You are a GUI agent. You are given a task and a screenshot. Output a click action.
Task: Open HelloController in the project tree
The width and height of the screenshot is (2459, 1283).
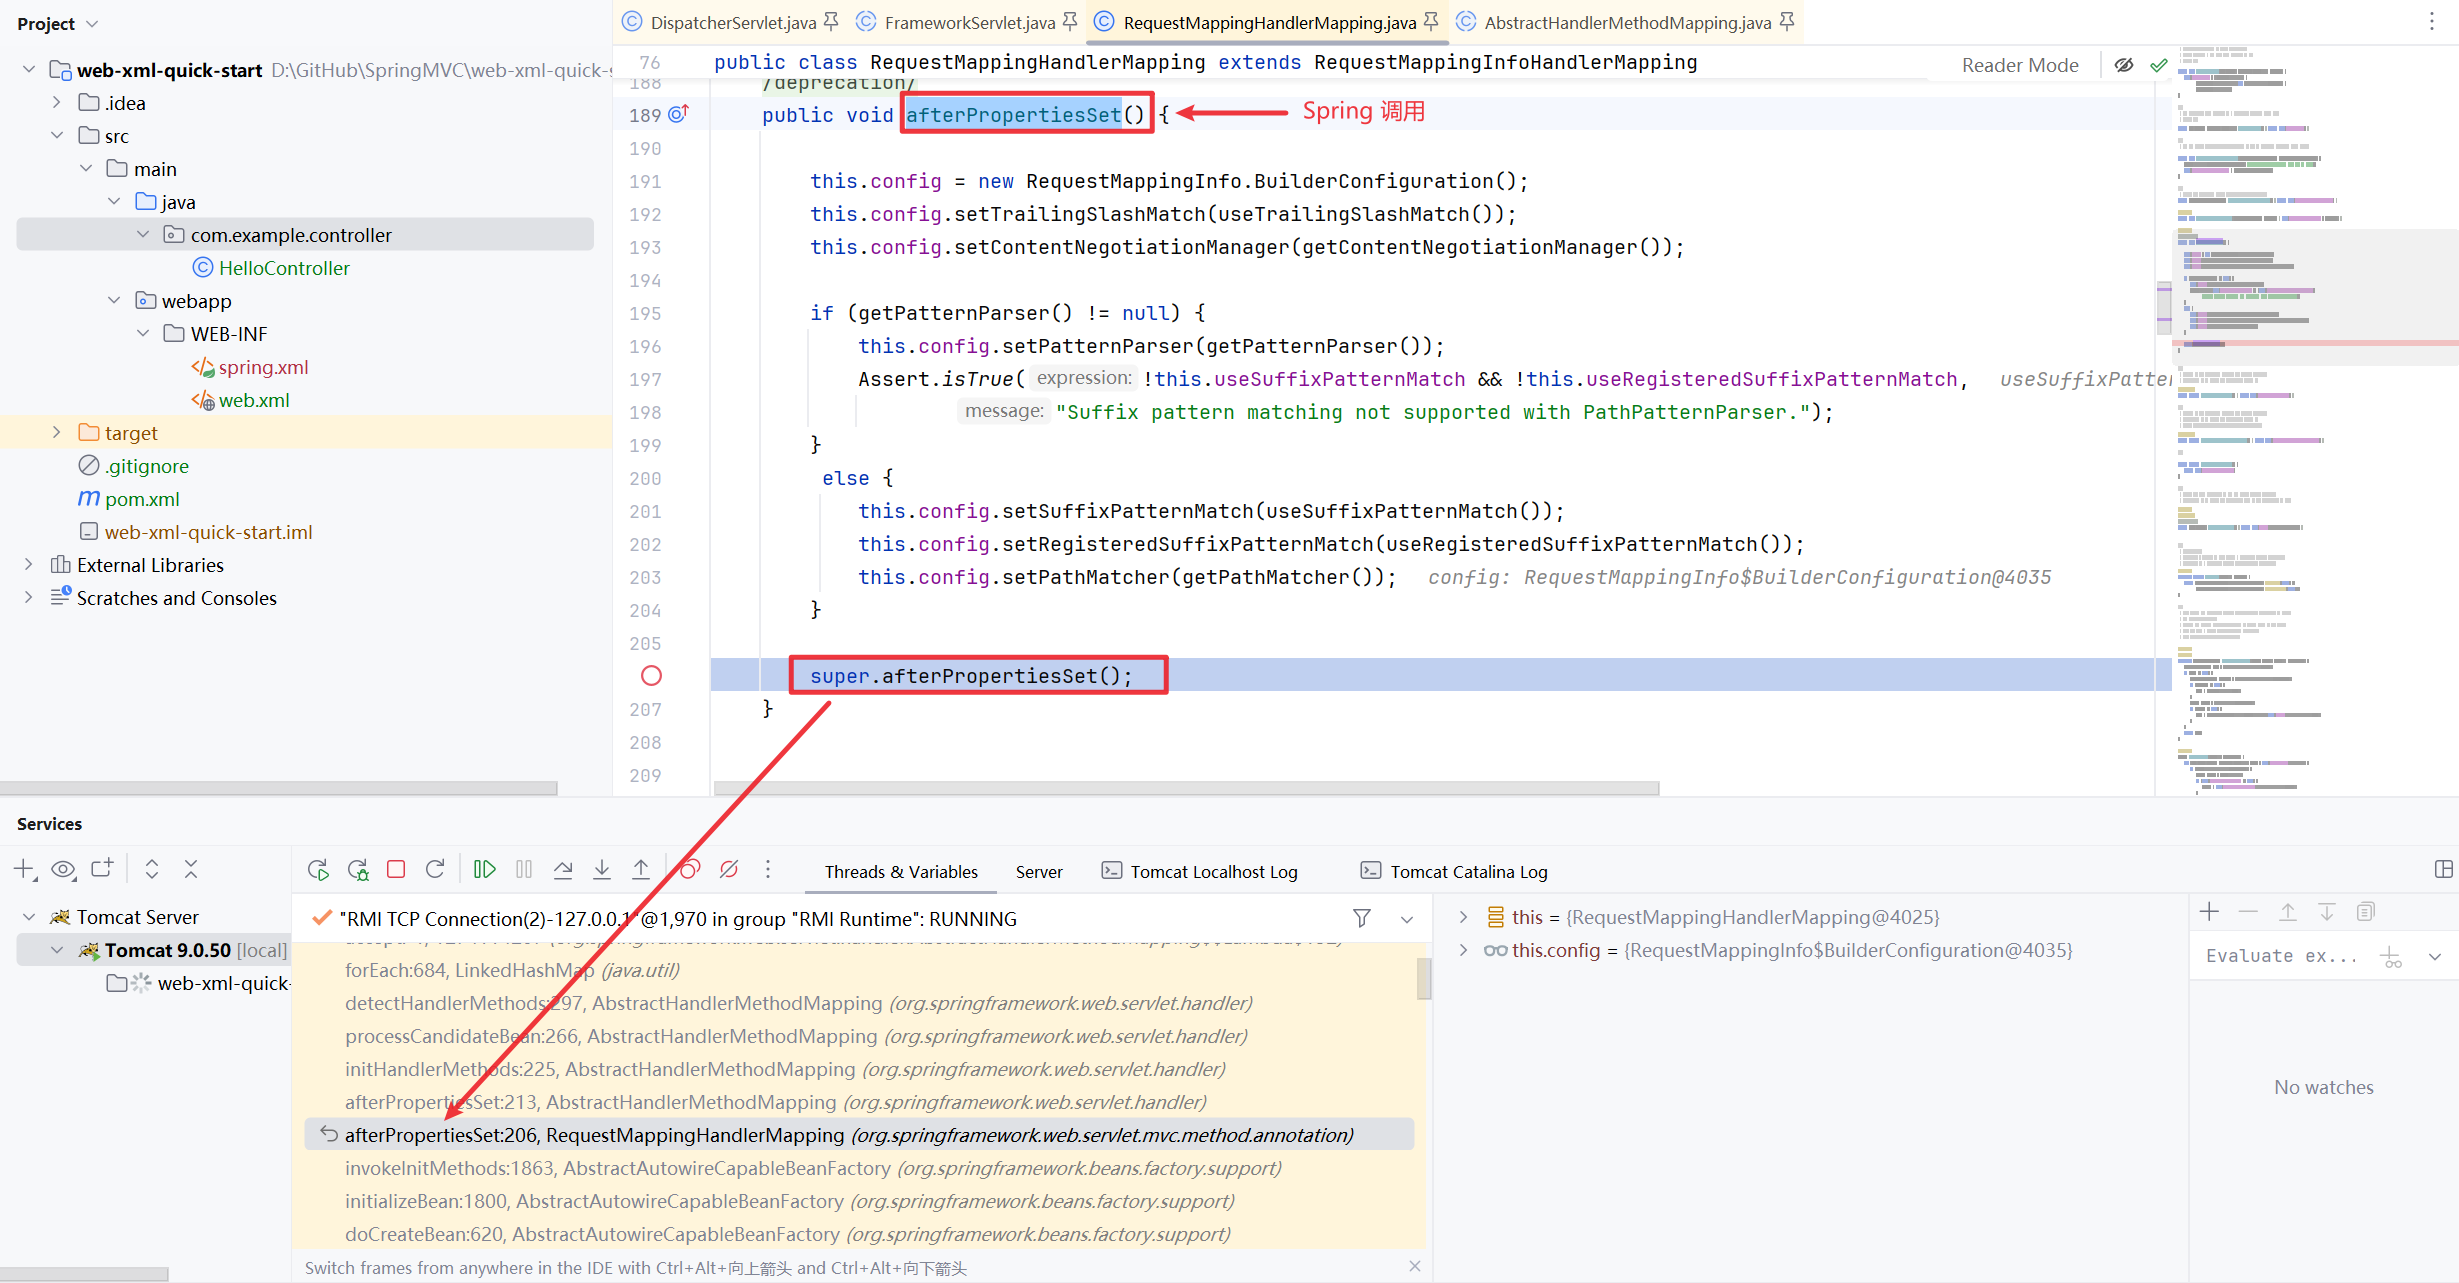click(284, 268)
